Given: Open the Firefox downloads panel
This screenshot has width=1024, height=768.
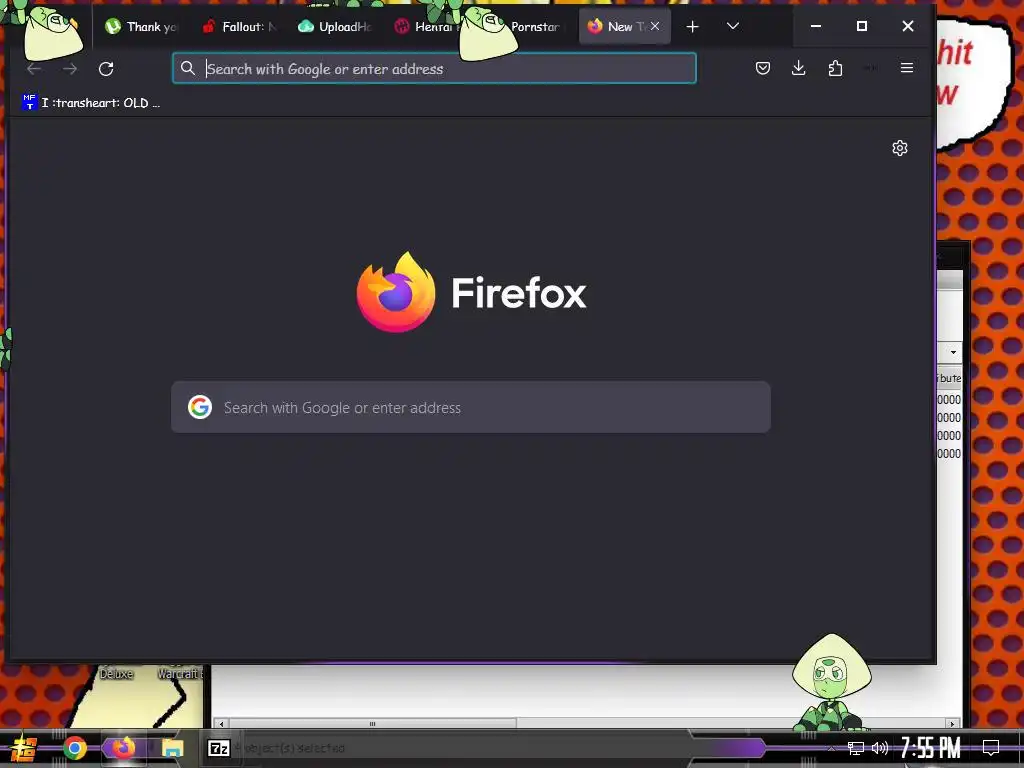Looking at the screenshot, I should point(798,68).
